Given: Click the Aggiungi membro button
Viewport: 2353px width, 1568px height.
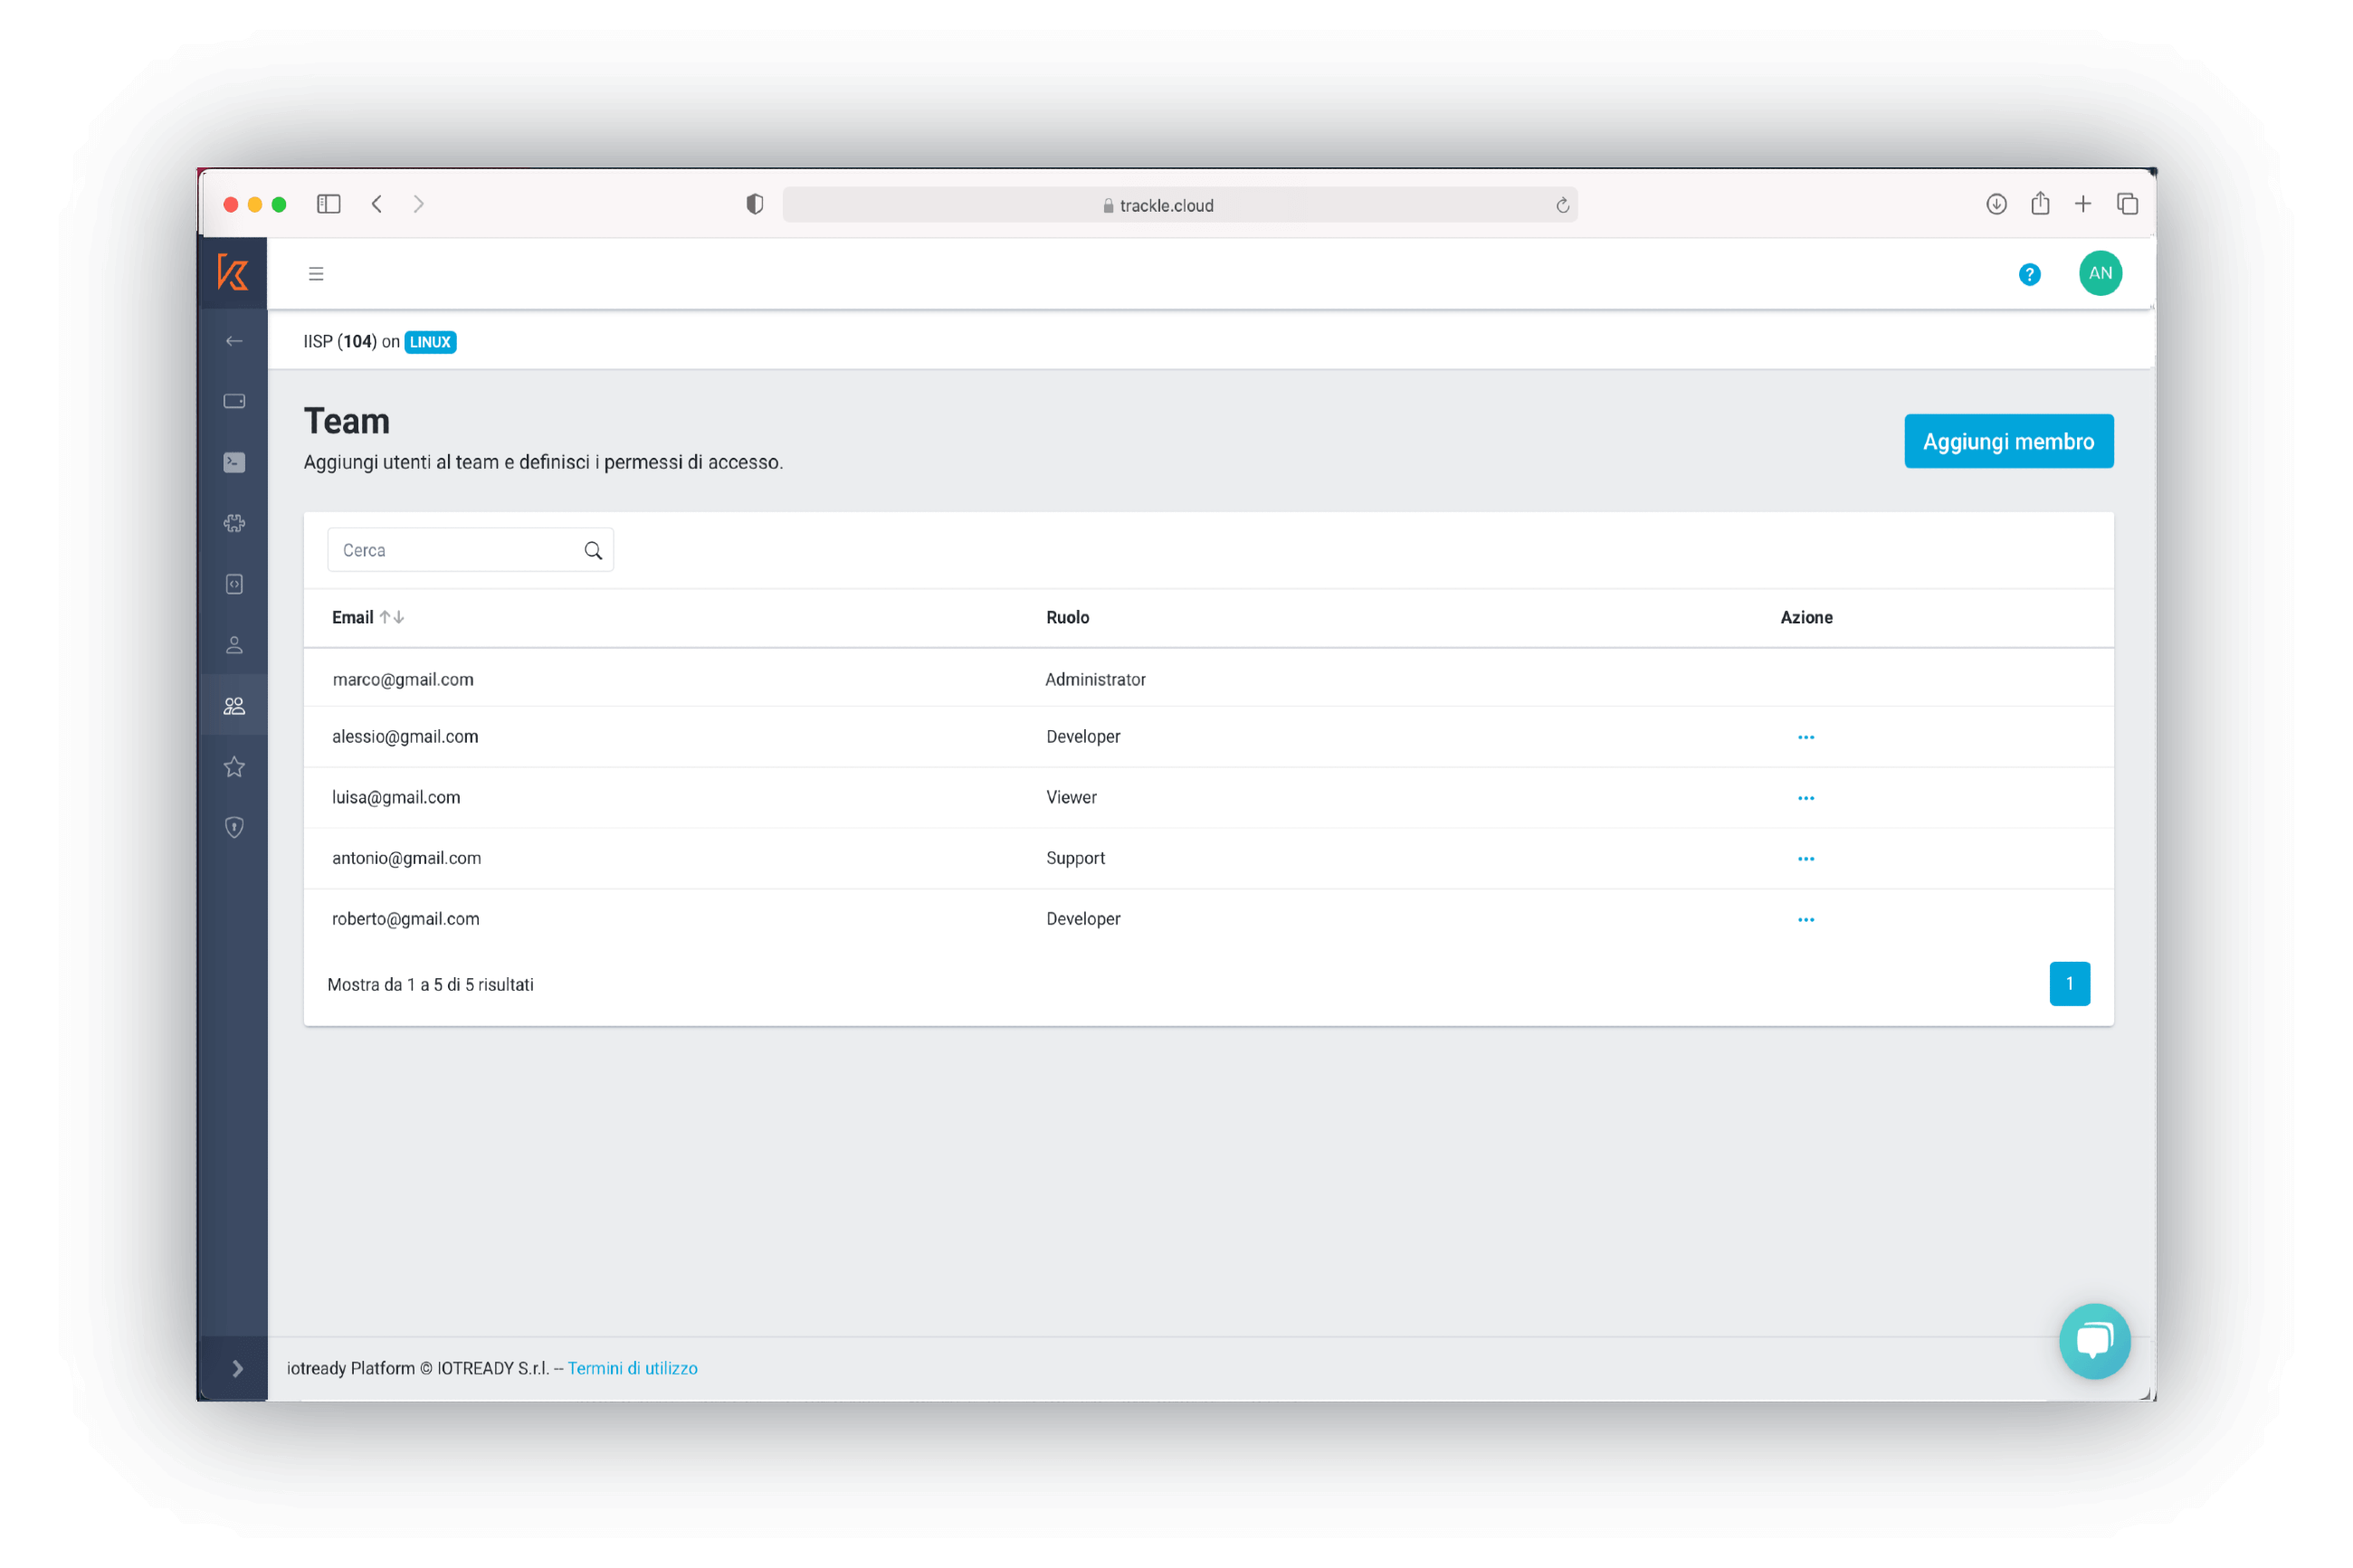Looking at the screenshot, I should click(2008, 441).
